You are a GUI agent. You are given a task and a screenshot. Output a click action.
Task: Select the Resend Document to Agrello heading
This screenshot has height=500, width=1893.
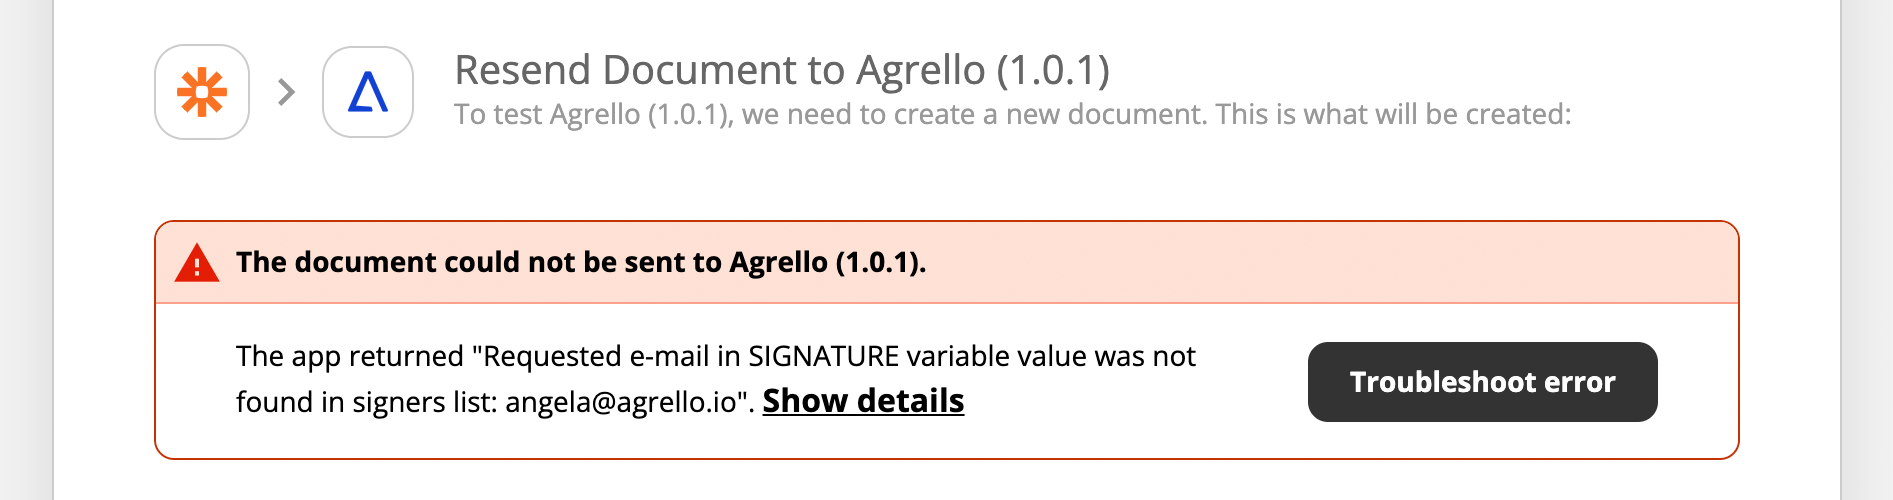pos(782,70)
